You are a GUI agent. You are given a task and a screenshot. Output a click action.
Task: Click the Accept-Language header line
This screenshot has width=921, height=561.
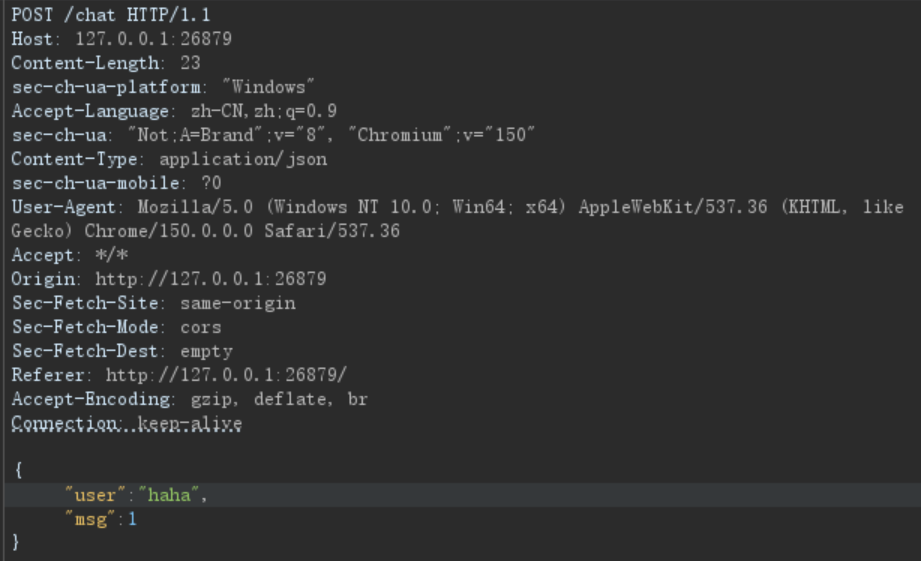(174, 111)
